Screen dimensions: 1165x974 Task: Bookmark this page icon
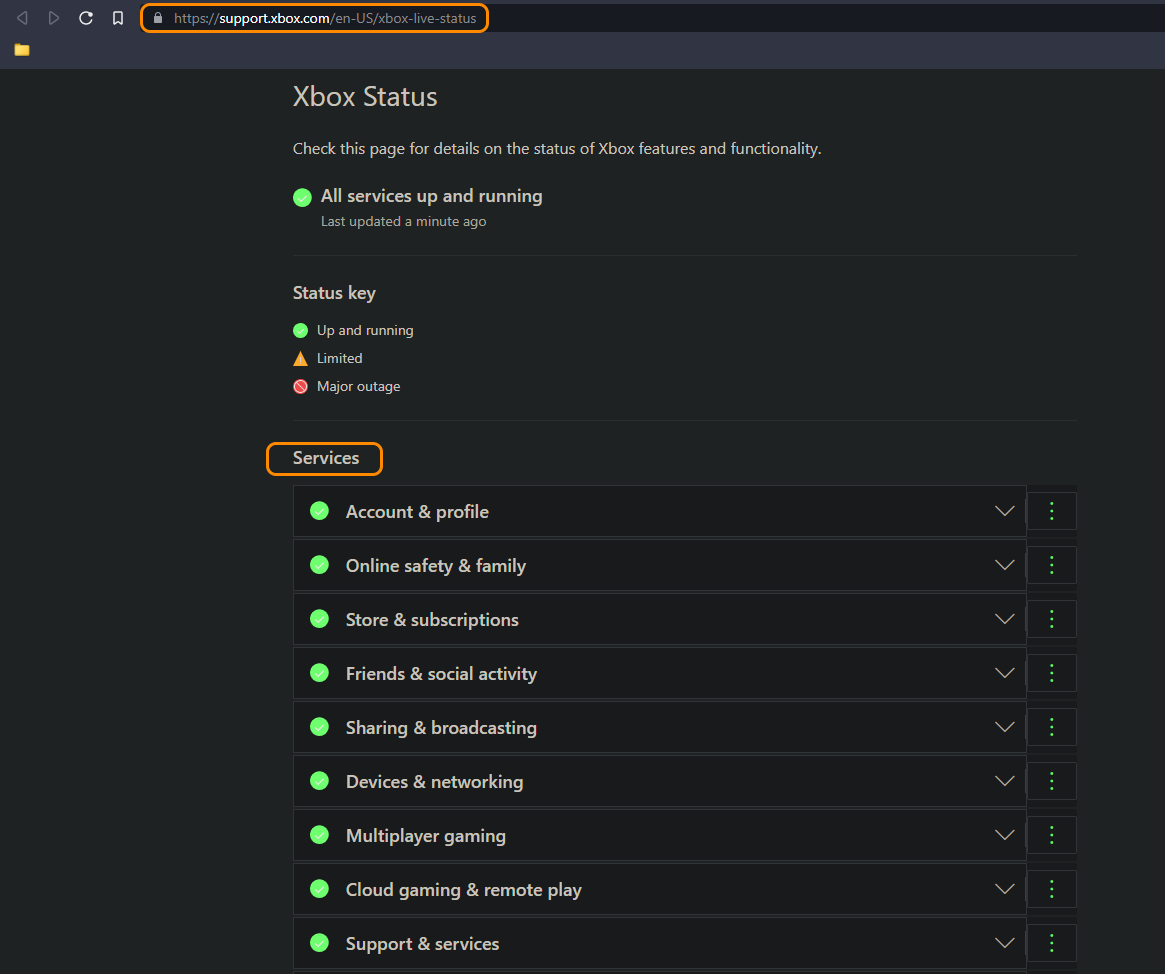(x=117, y=18)
